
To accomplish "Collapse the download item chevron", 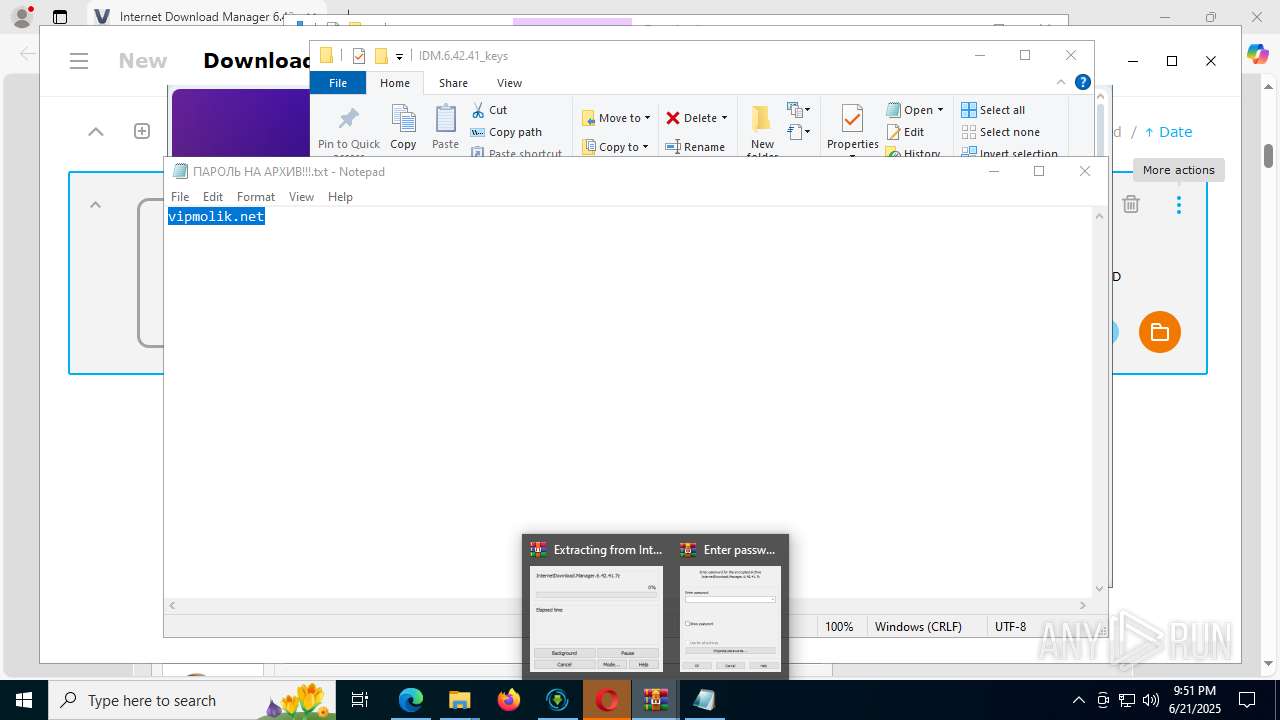I will 96,205.
